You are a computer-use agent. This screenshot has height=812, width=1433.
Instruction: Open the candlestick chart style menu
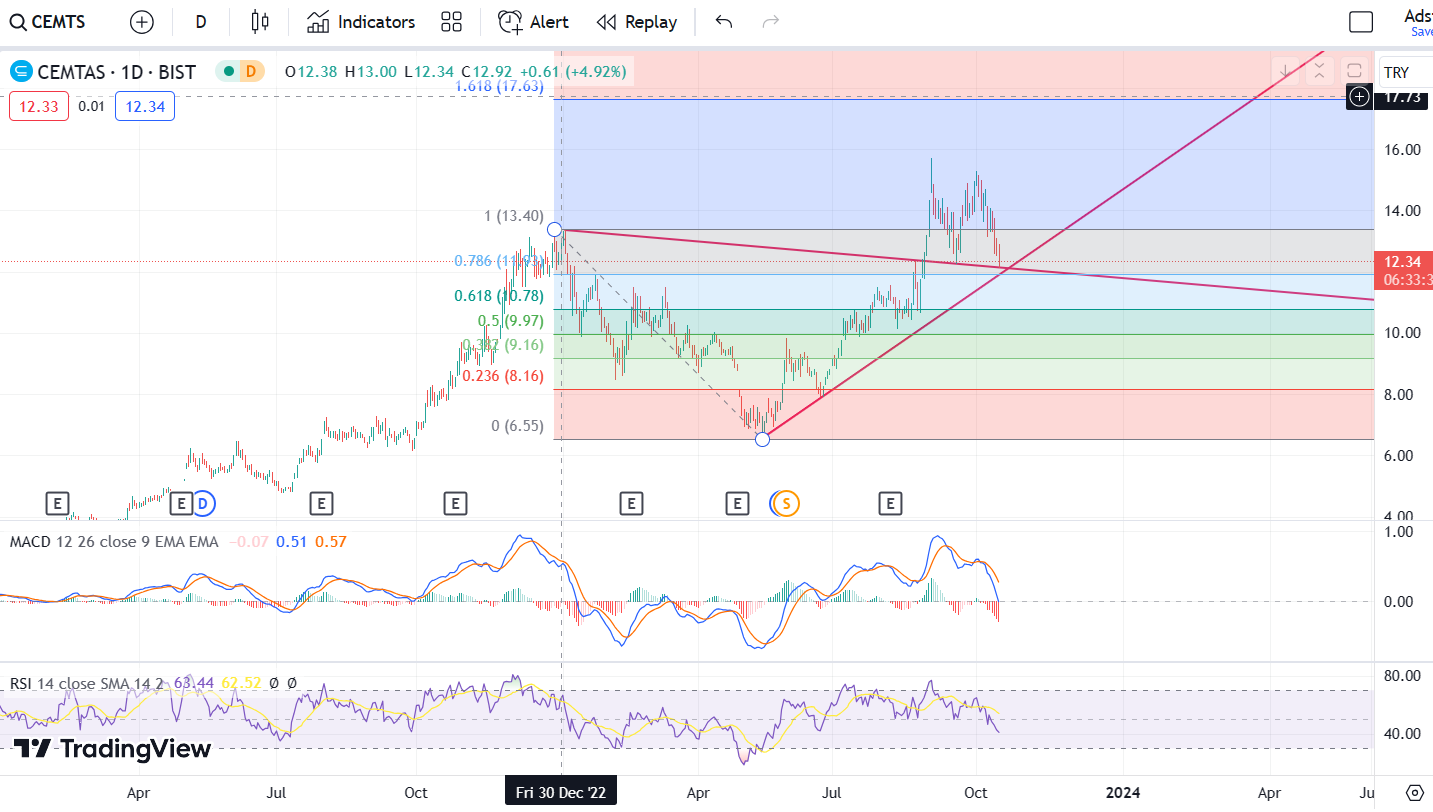260,22
